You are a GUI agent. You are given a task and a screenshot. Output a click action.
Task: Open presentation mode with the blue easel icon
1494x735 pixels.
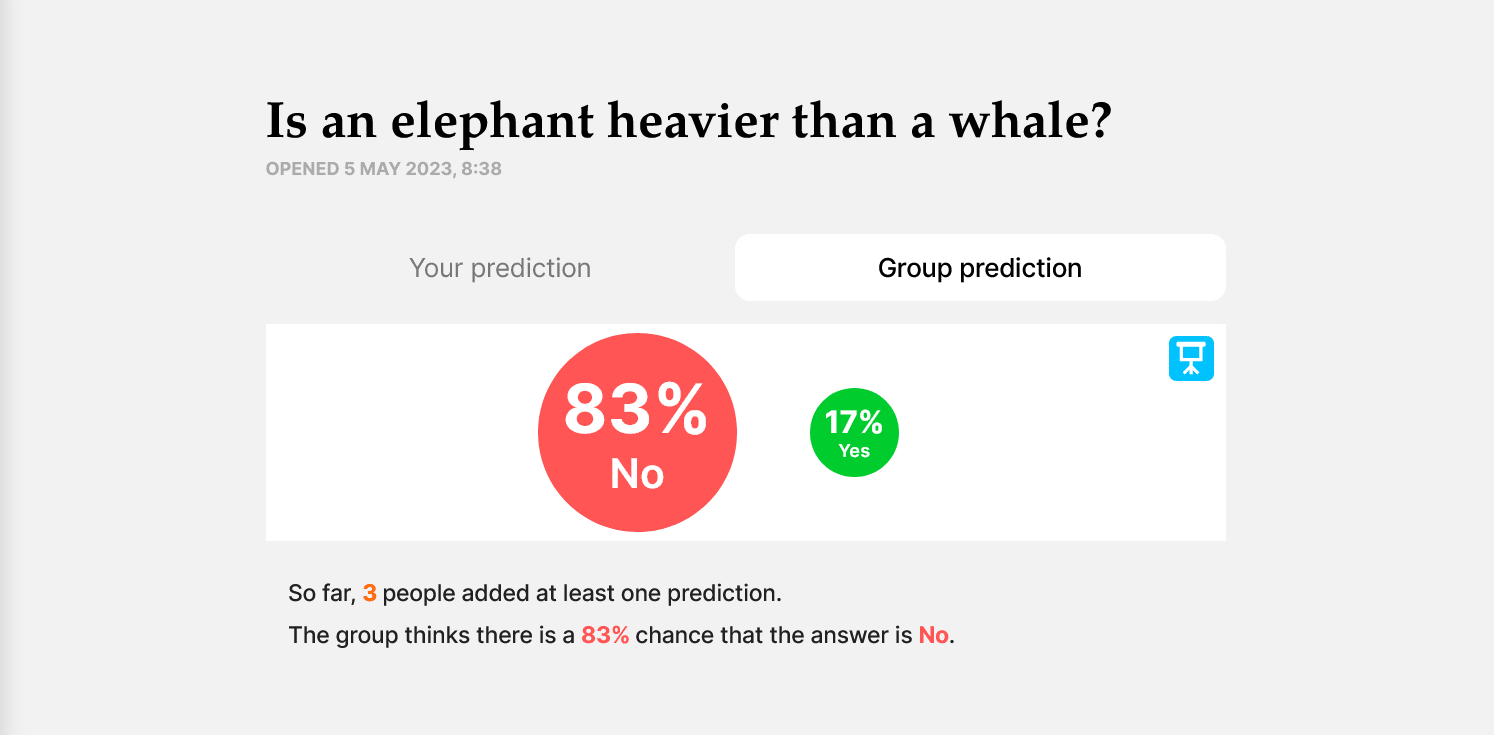1191,358
